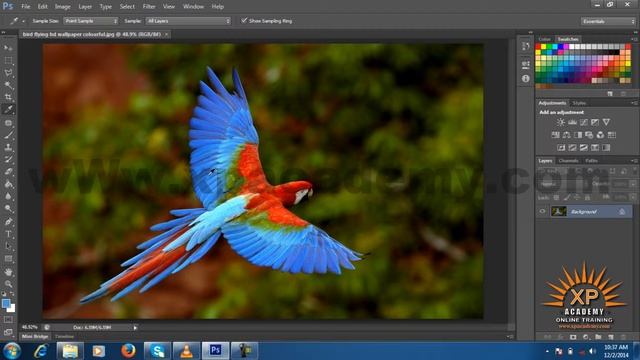640x360 pixels.
Task: Select the Healing Brush tool
Action: (x=8, y=122)
